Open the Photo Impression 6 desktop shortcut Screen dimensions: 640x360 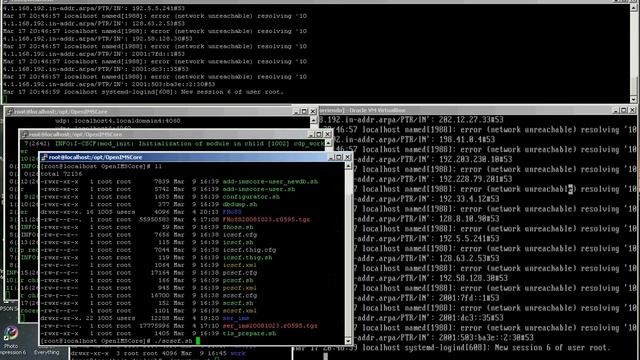pyautogui.click(x=11, y=340)
